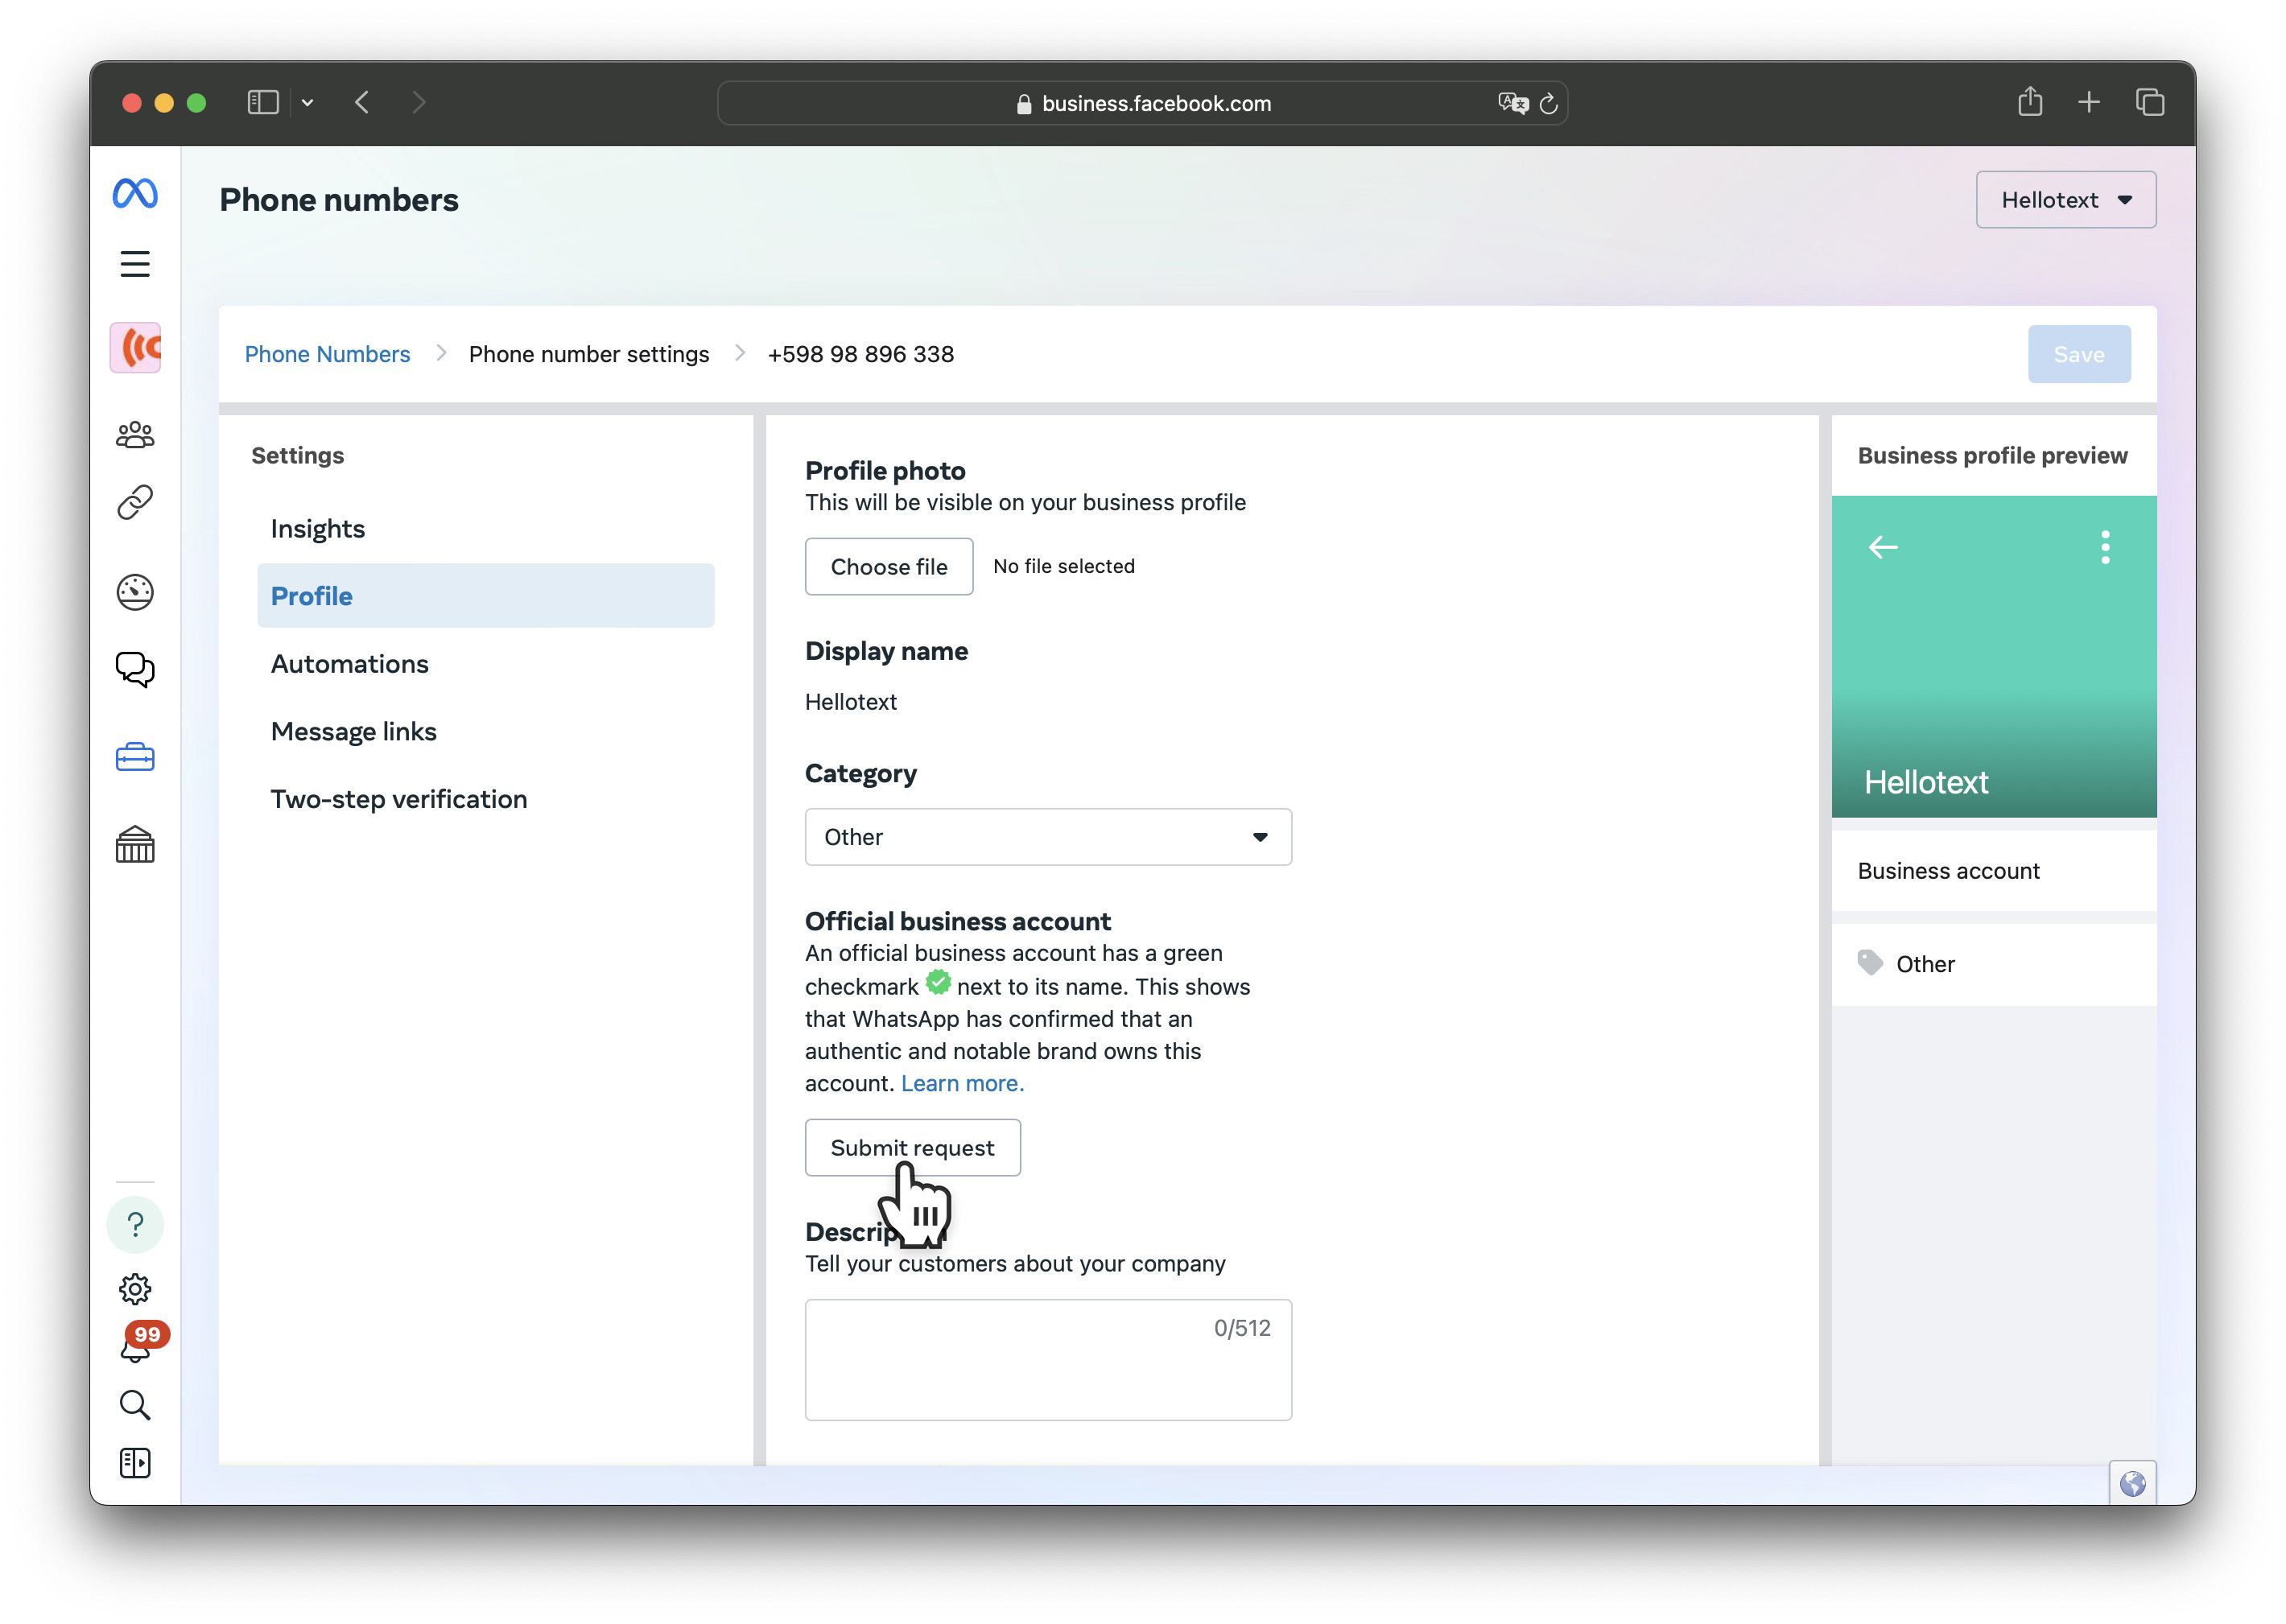Click the Save button
The image size is (2286, 1624).
(x=2078, y=354)
